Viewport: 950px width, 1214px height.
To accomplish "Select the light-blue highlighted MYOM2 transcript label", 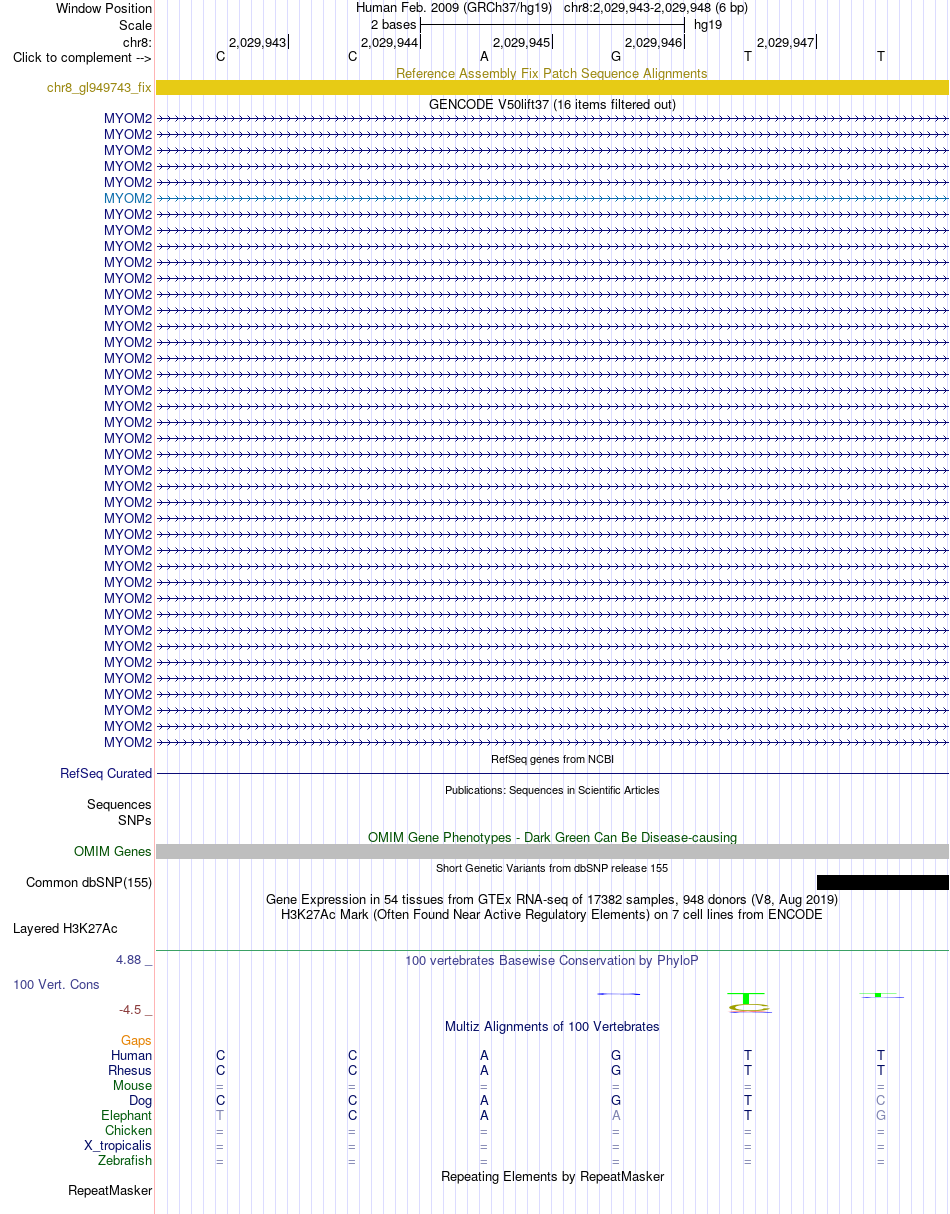I will [128, 198].
